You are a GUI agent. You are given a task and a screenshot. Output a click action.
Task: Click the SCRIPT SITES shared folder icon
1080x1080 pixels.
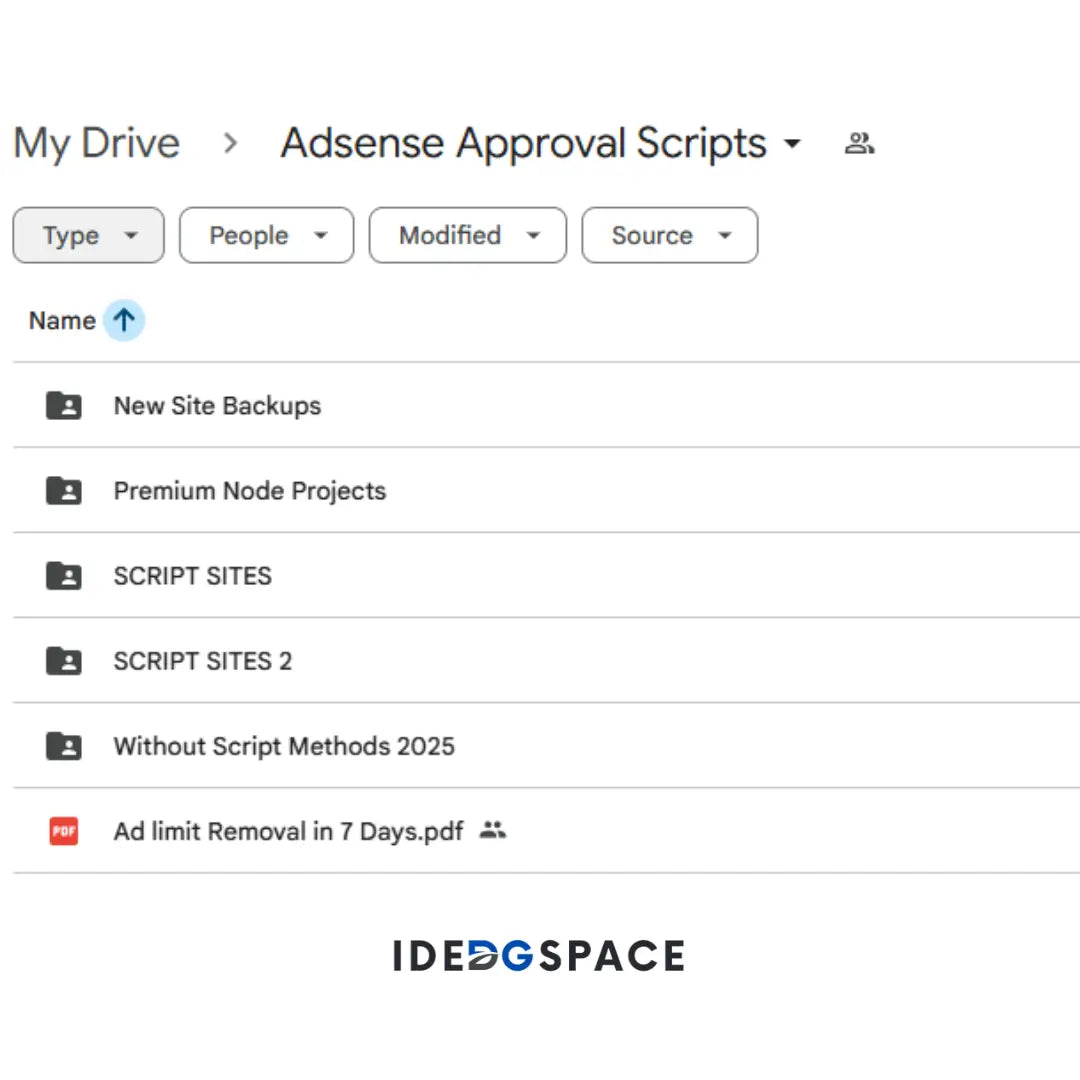64,575
